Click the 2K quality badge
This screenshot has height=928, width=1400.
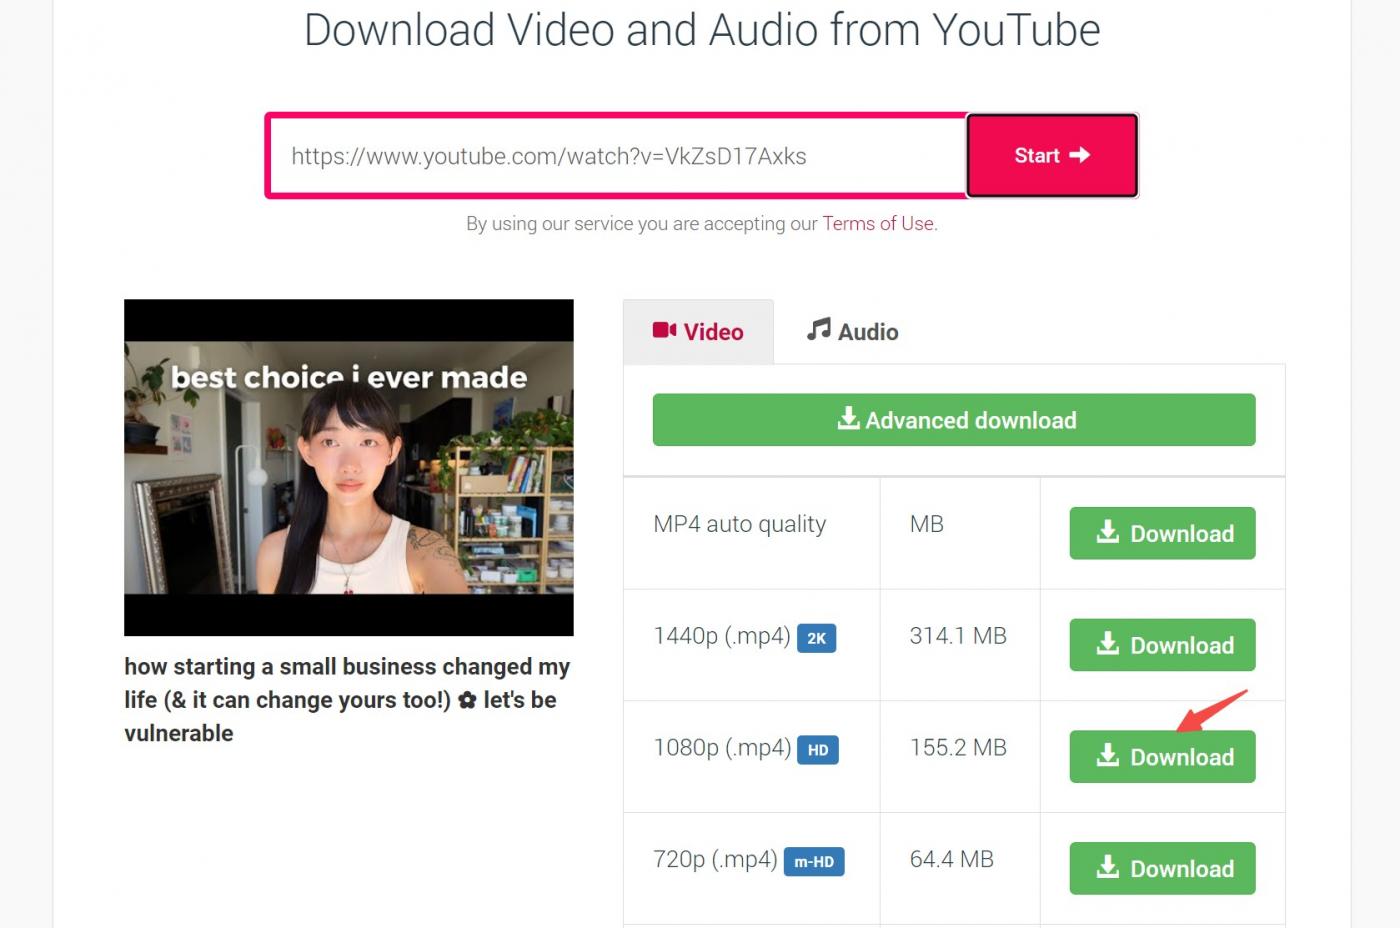tap(816, 638)
